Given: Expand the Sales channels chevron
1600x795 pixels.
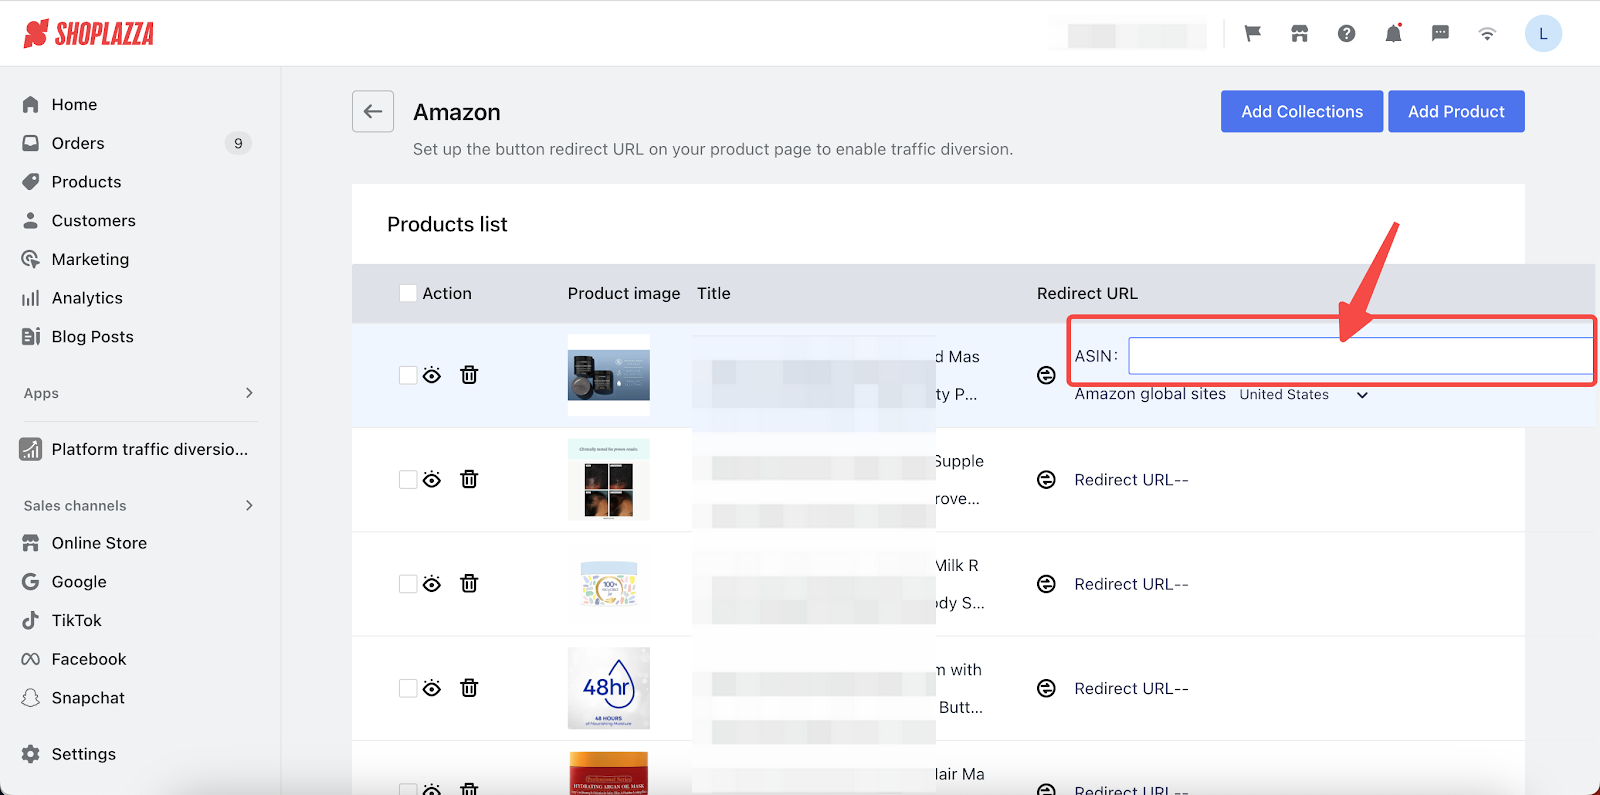Looking at the screenshot, I should (x=249, y=505).
